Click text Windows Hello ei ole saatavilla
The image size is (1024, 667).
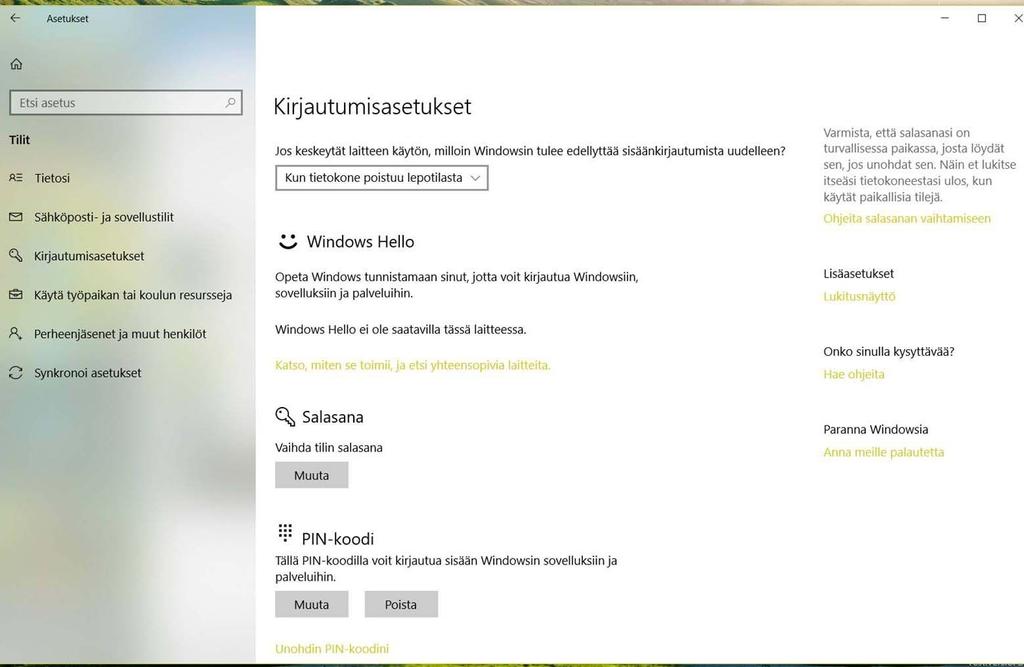point(400,329)
